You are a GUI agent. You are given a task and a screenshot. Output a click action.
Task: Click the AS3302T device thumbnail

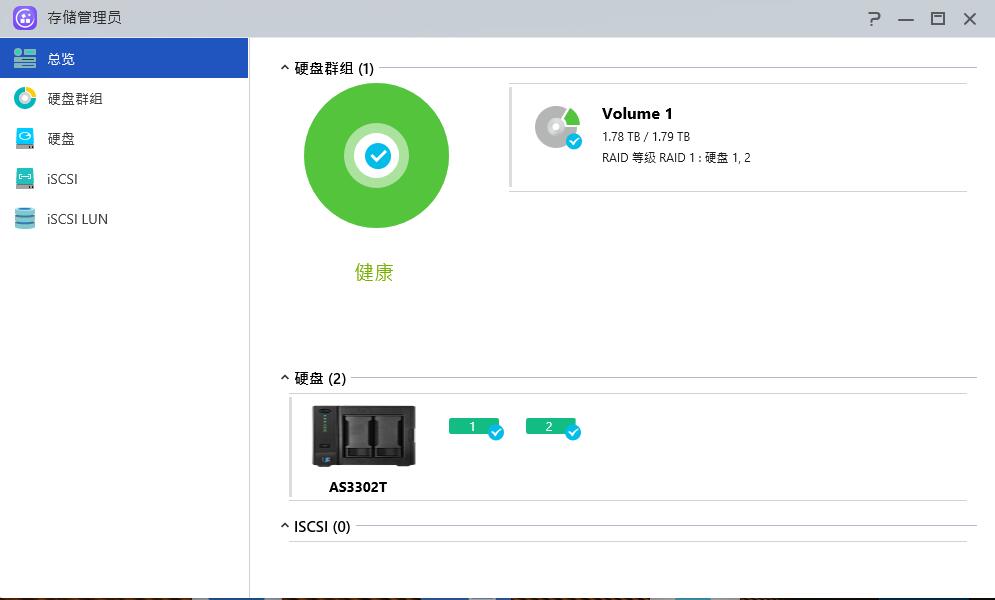point(363,434)
